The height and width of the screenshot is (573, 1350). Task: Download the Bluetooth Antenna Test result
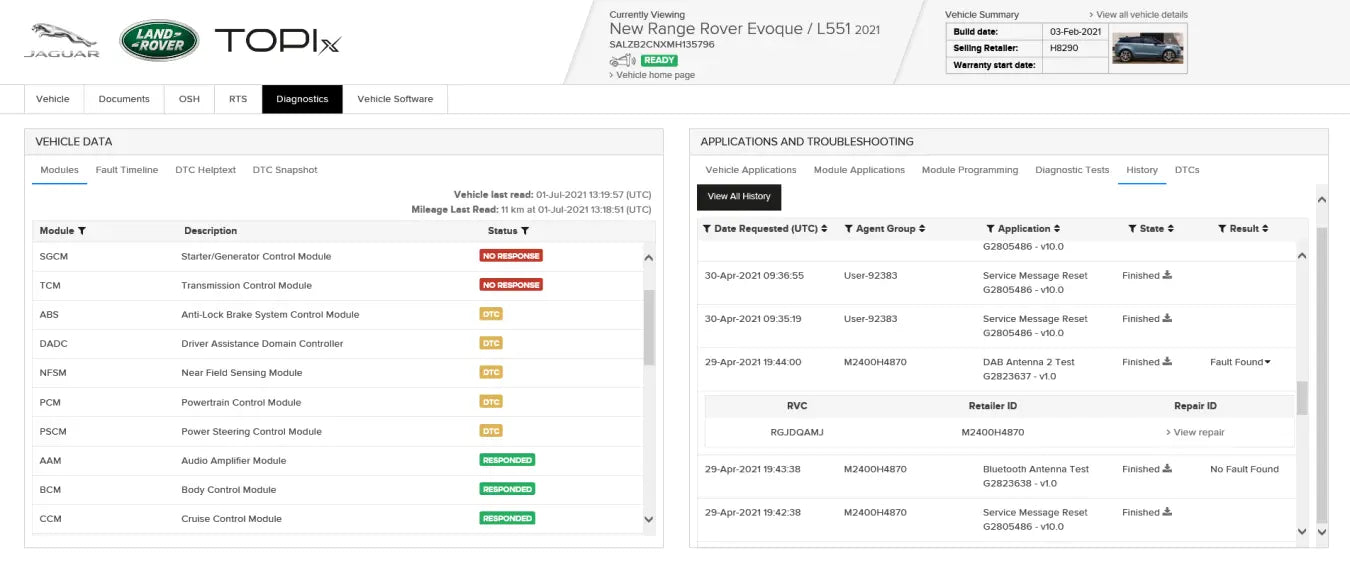coord(1167,469)
